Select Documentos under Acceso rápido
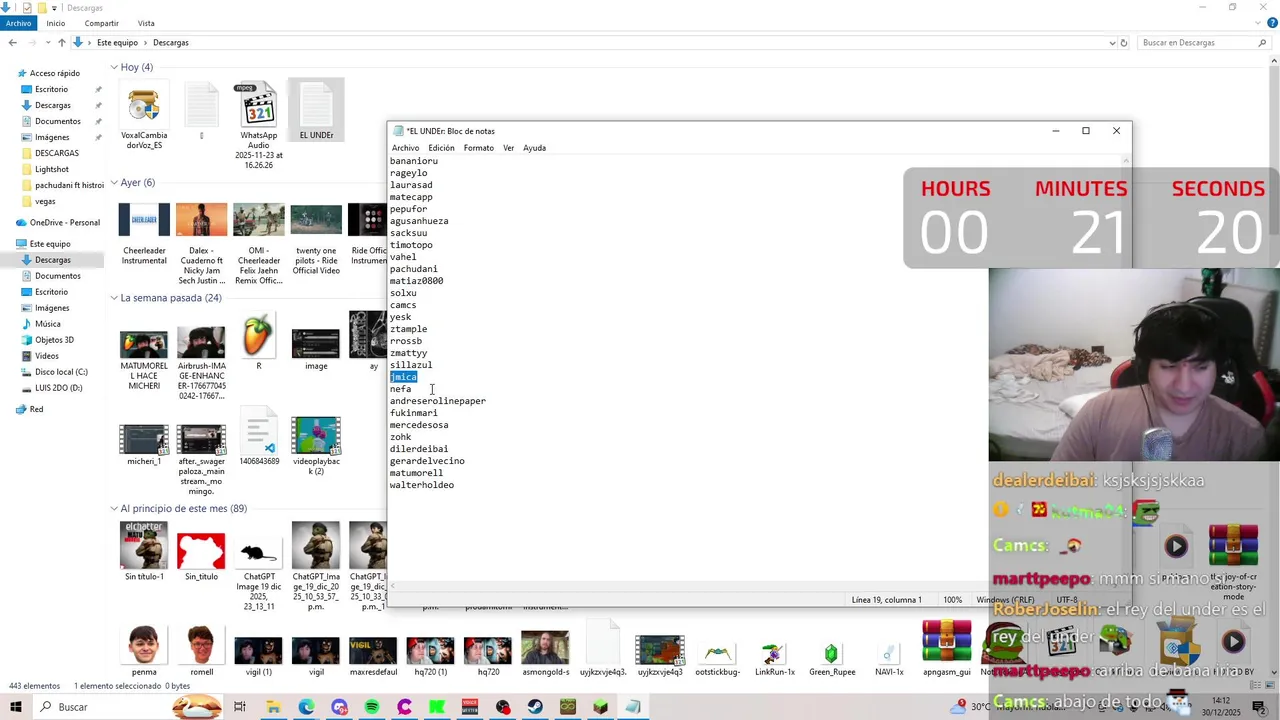1280x720 pixels. (57, 121)
